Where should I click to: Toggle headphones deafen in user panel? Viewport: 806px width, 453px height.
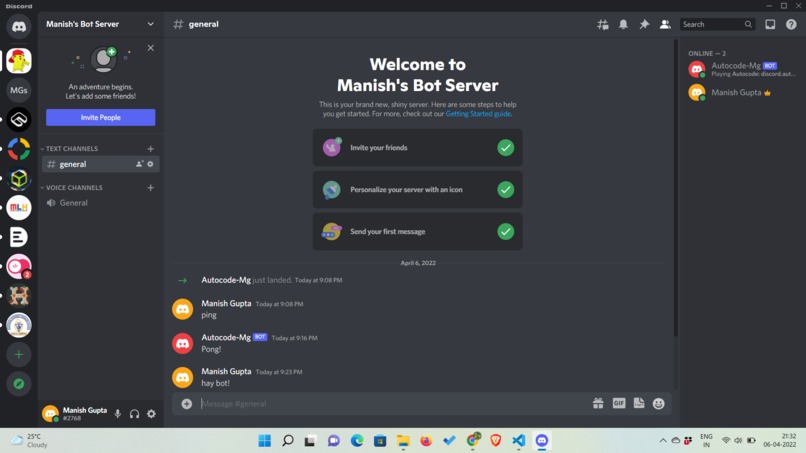134,413
